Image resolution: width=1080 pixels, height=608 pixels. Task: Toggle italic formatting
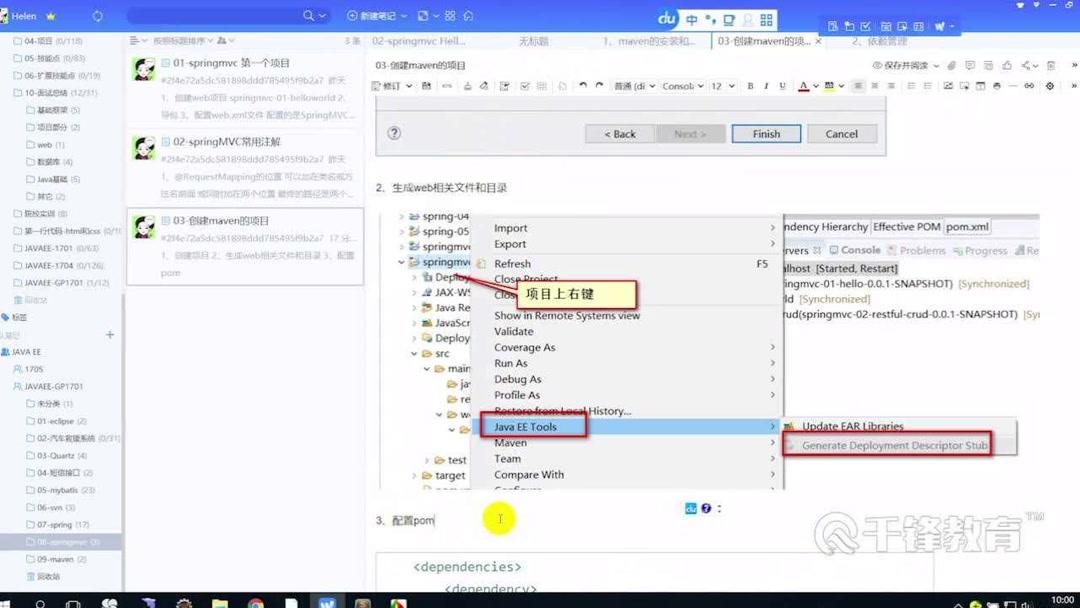point(764,86)
